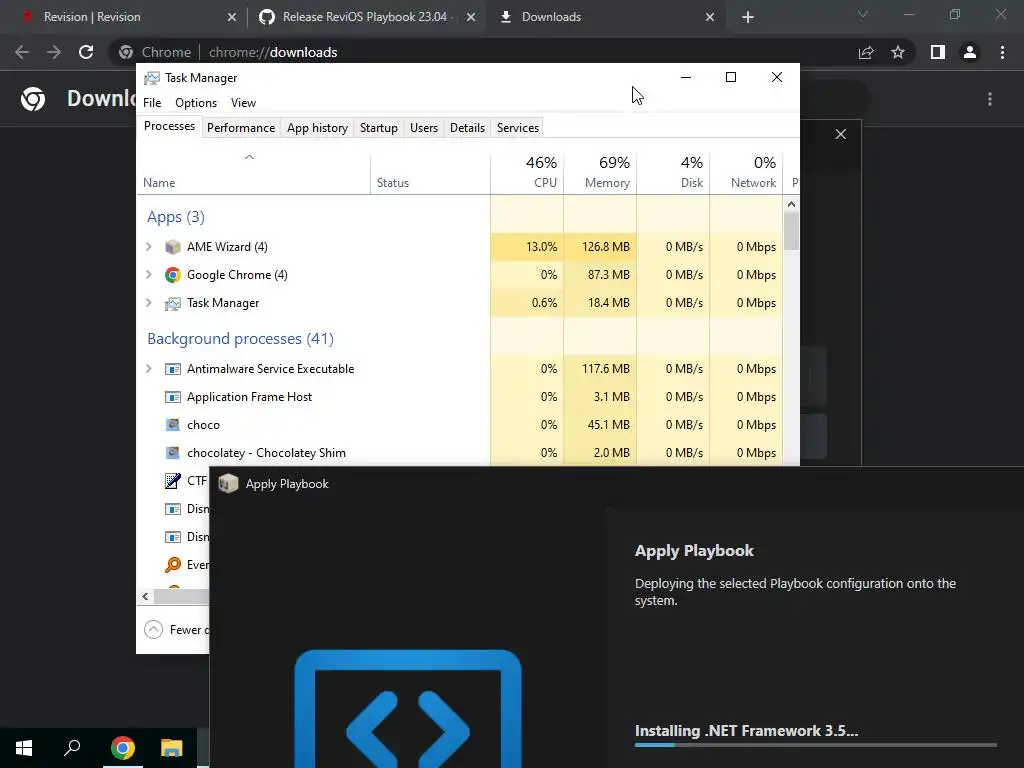Open the File menu in Task Manager
Image resolution: width=1024 pixels, height=768 pixels.
152,103
